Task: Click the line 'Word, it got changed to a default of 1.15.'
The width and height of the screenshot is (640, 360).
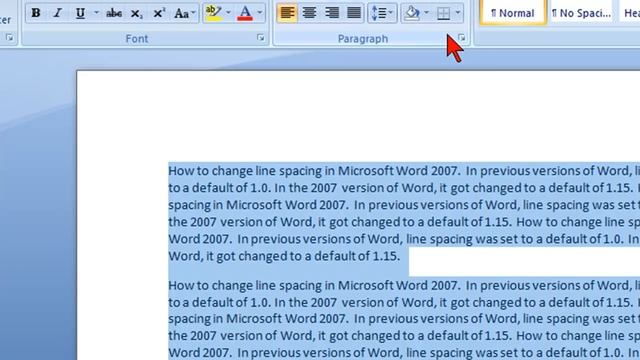Action: pos(284,256)
